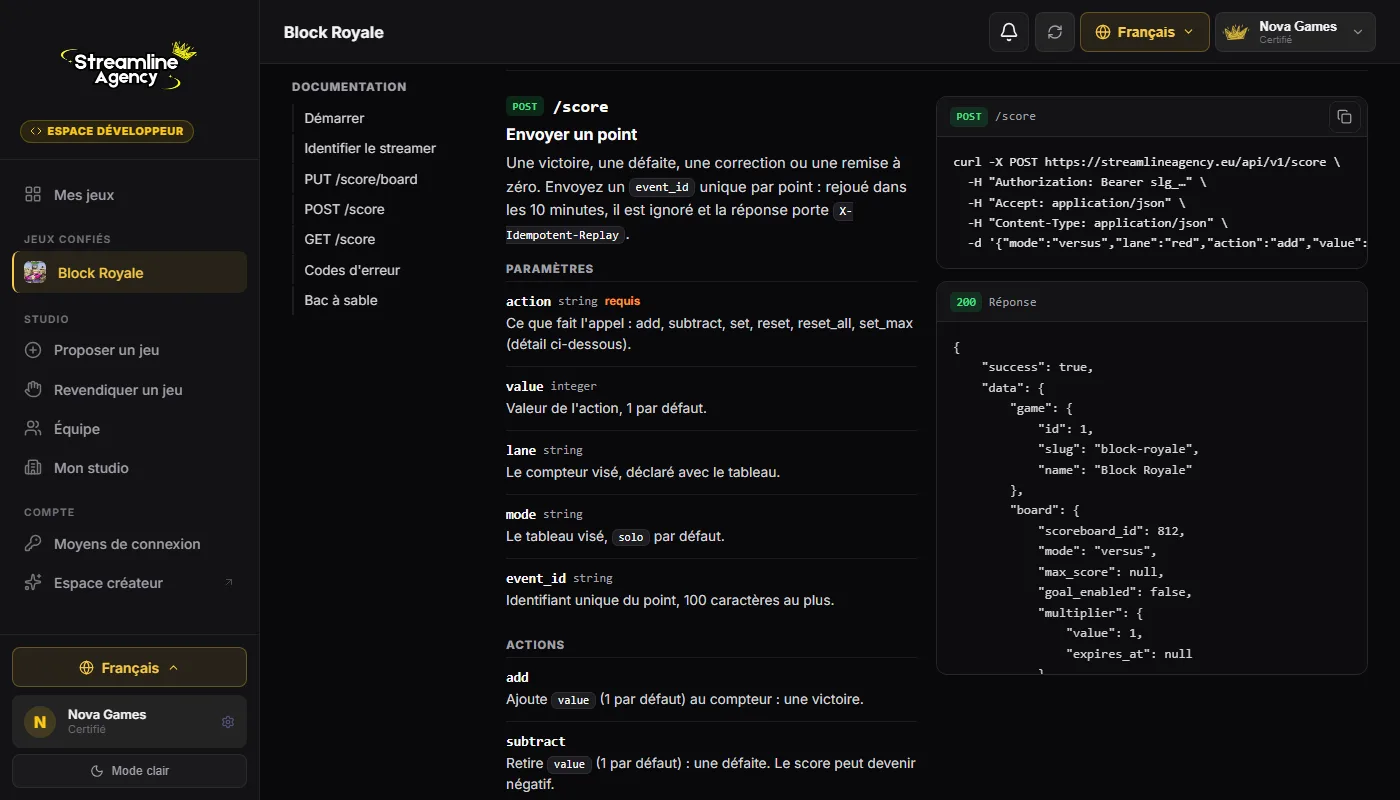Viewport: 1400px width, 800px height.
Task: Click the event_id parameter name
Action: [536, 578]
